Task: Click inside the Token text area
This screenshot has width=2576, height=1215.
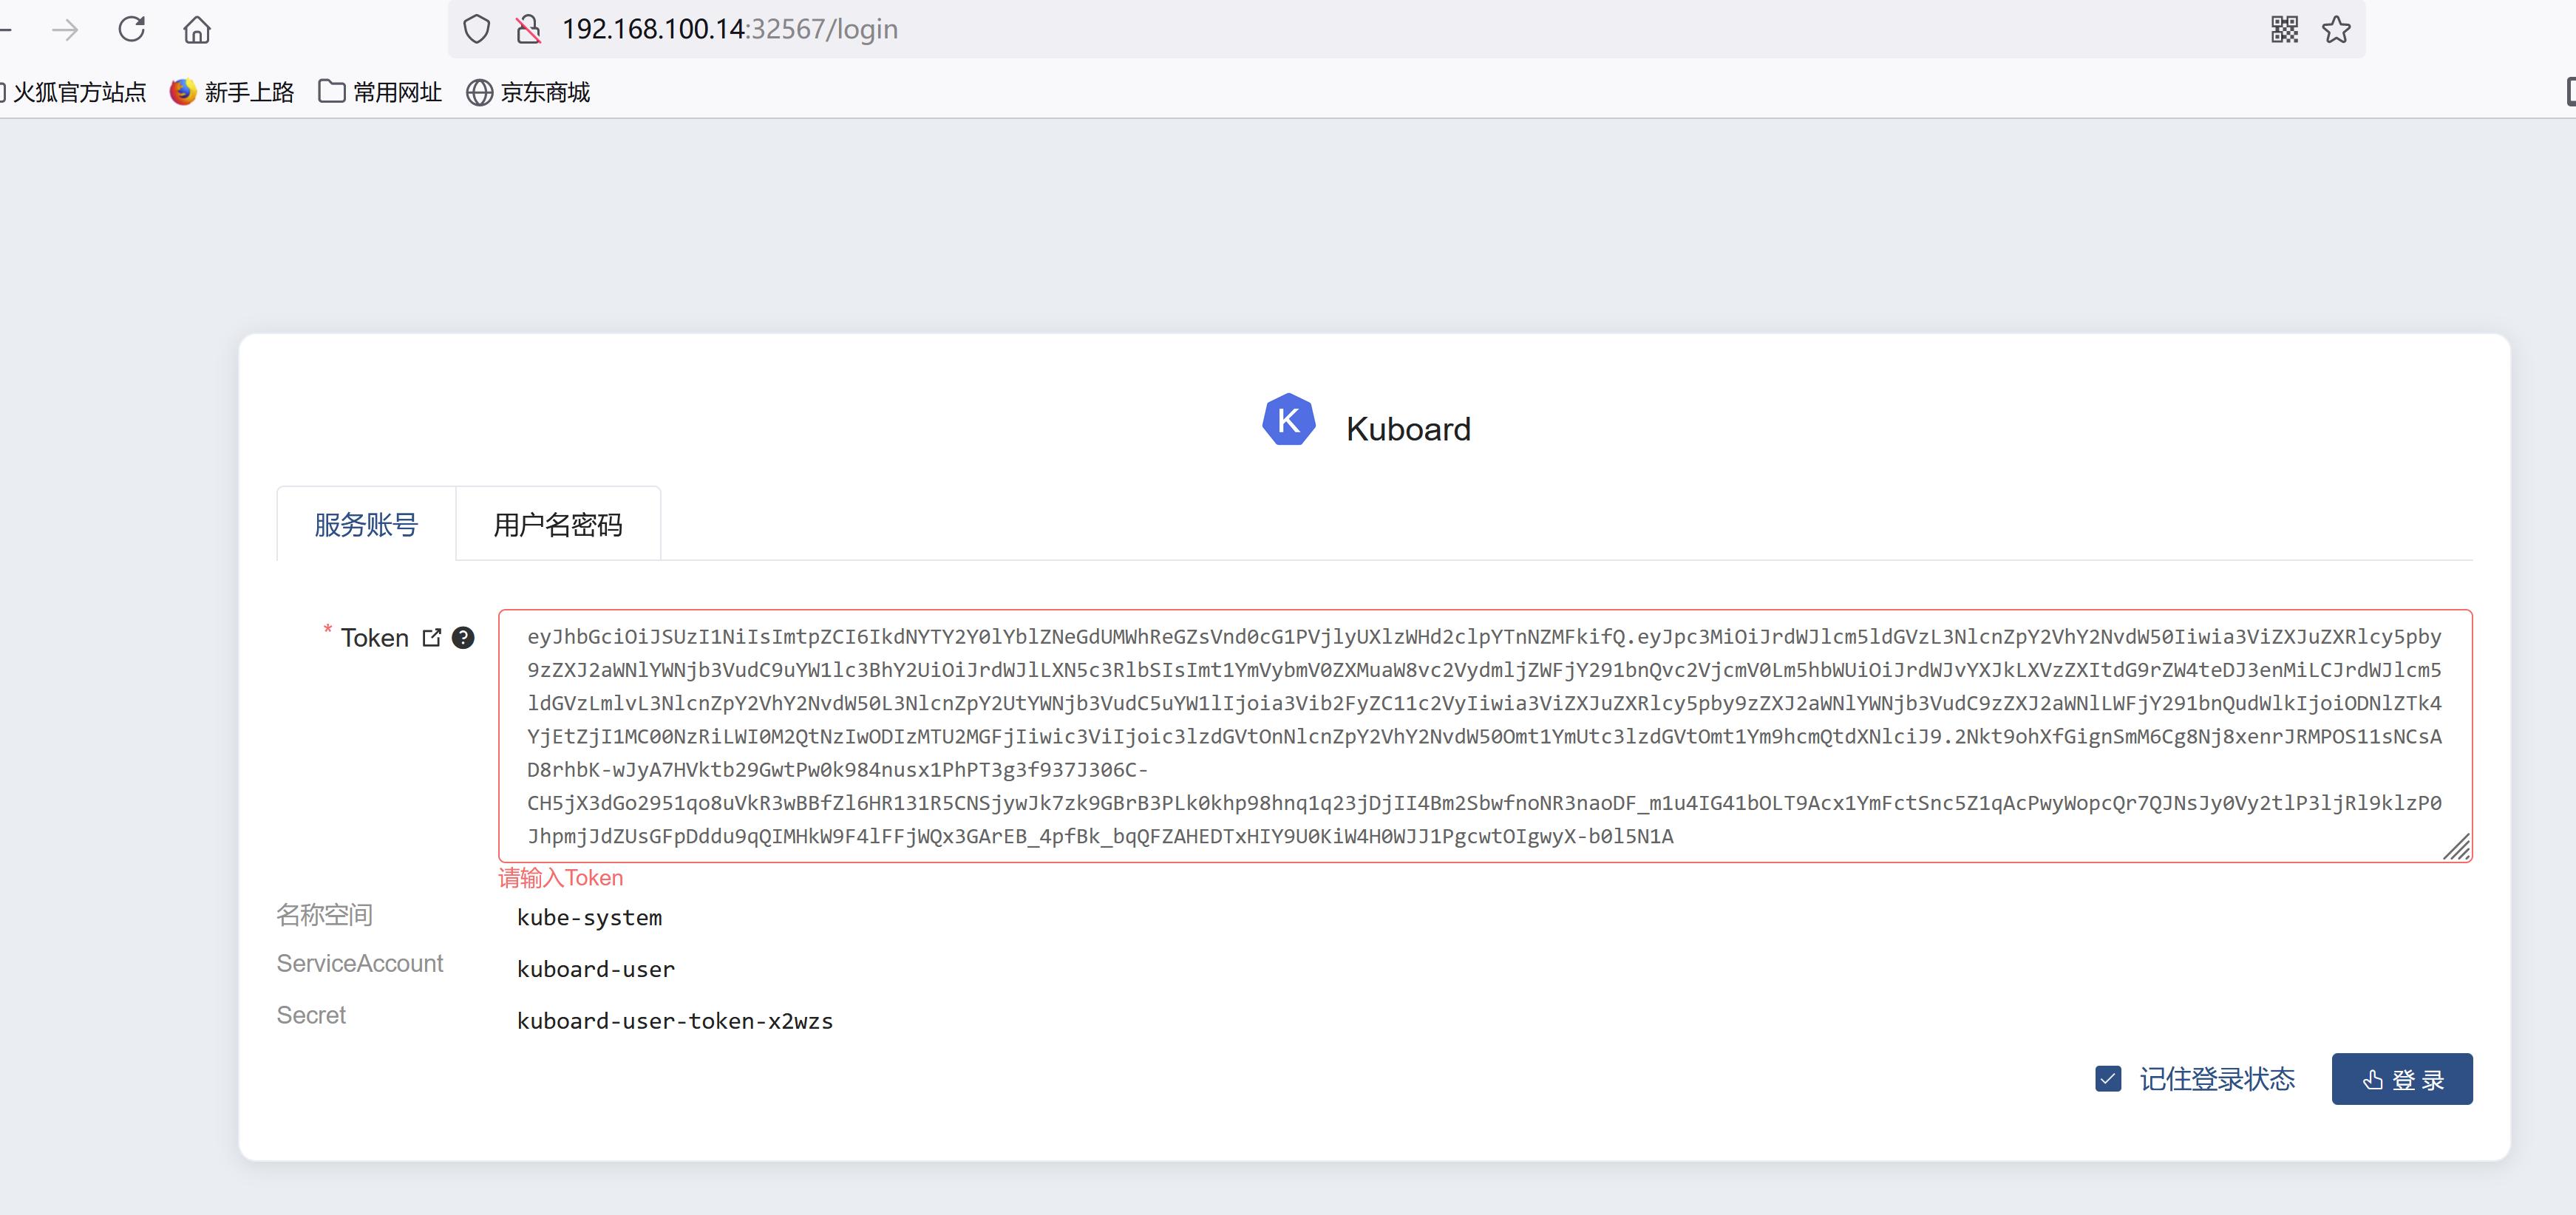Action: coord(1484,735)
